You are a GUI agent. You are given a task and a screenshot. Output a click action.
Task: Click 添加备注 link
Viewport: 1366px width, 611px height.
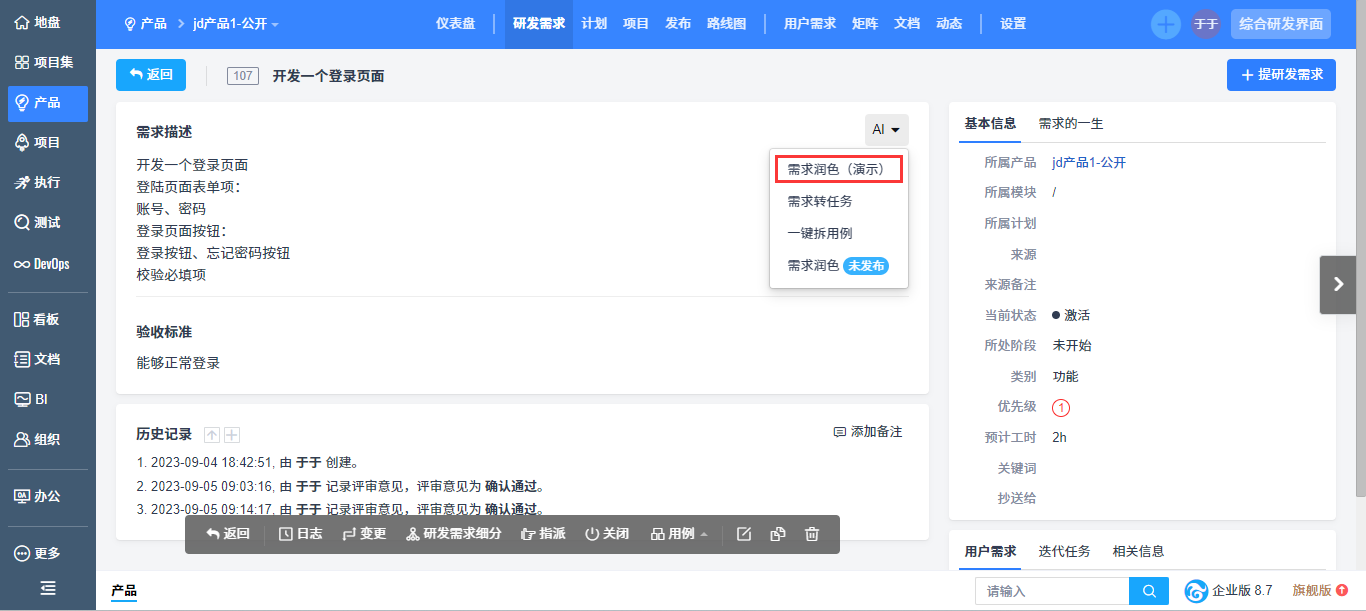coord(868,432)
